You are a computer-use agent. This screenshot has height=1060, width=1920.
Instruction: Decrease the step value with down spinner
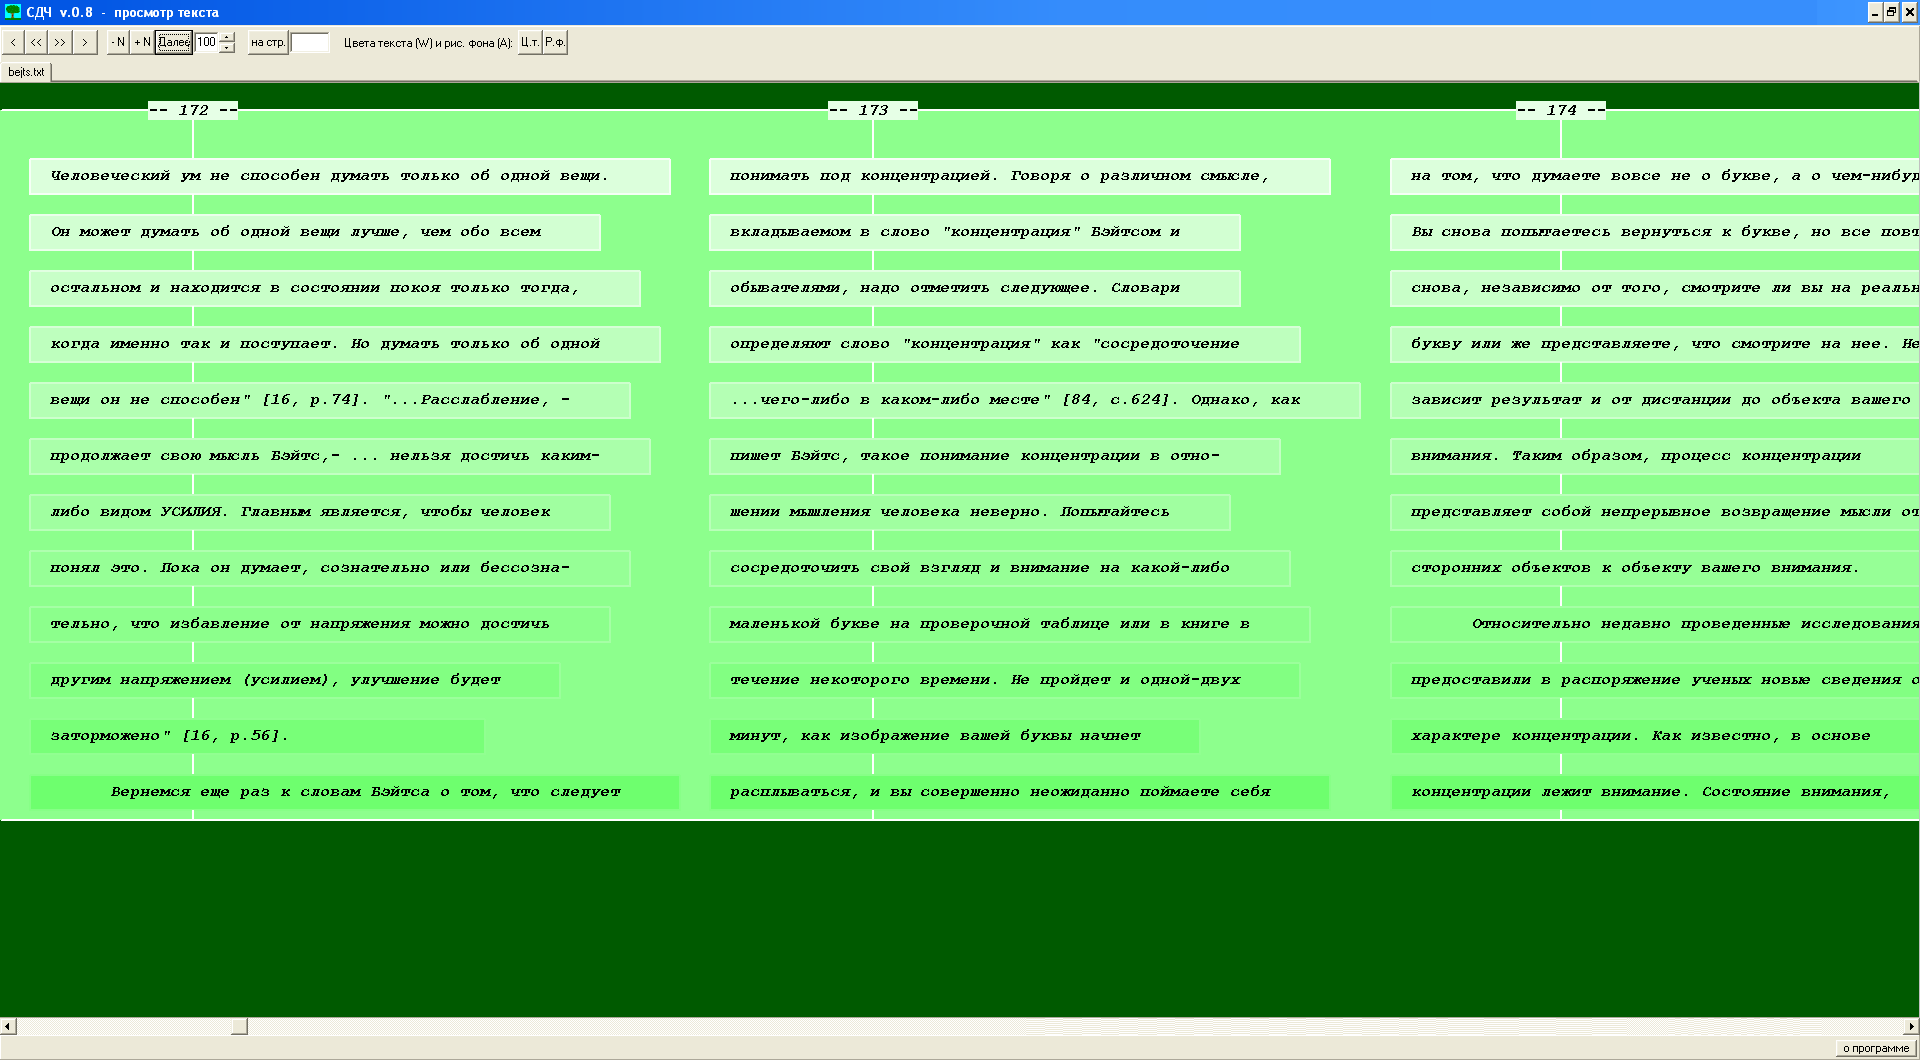(227, 47)
